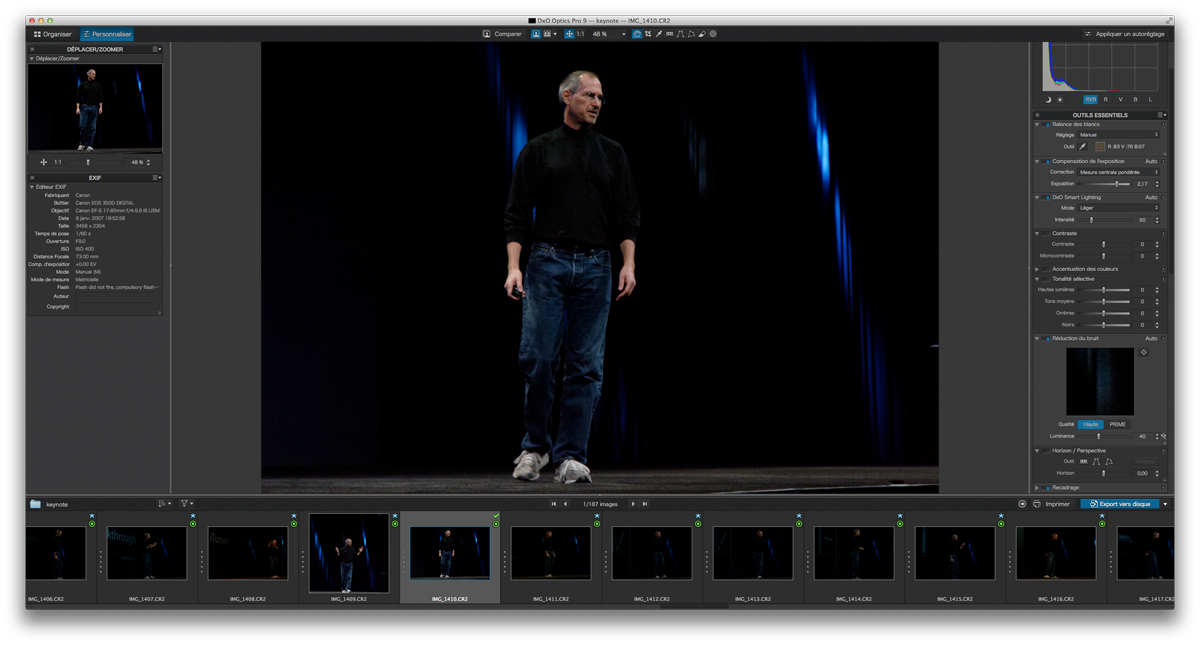Switch to the Personnaliser tab
Screen dimensions: 1200x645
(107, 34)
